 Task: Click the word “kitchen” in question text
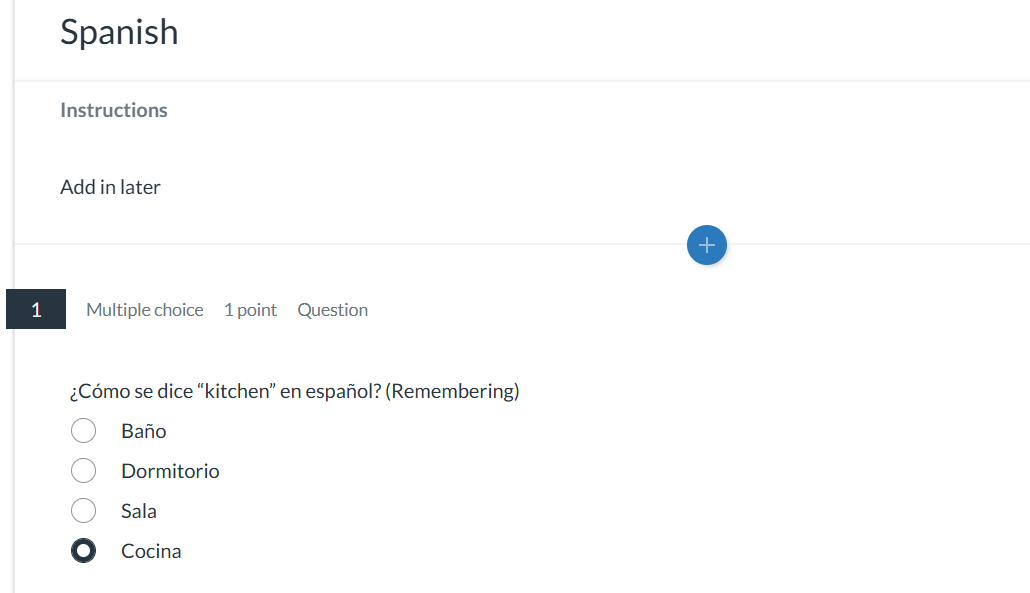(236, 391)
